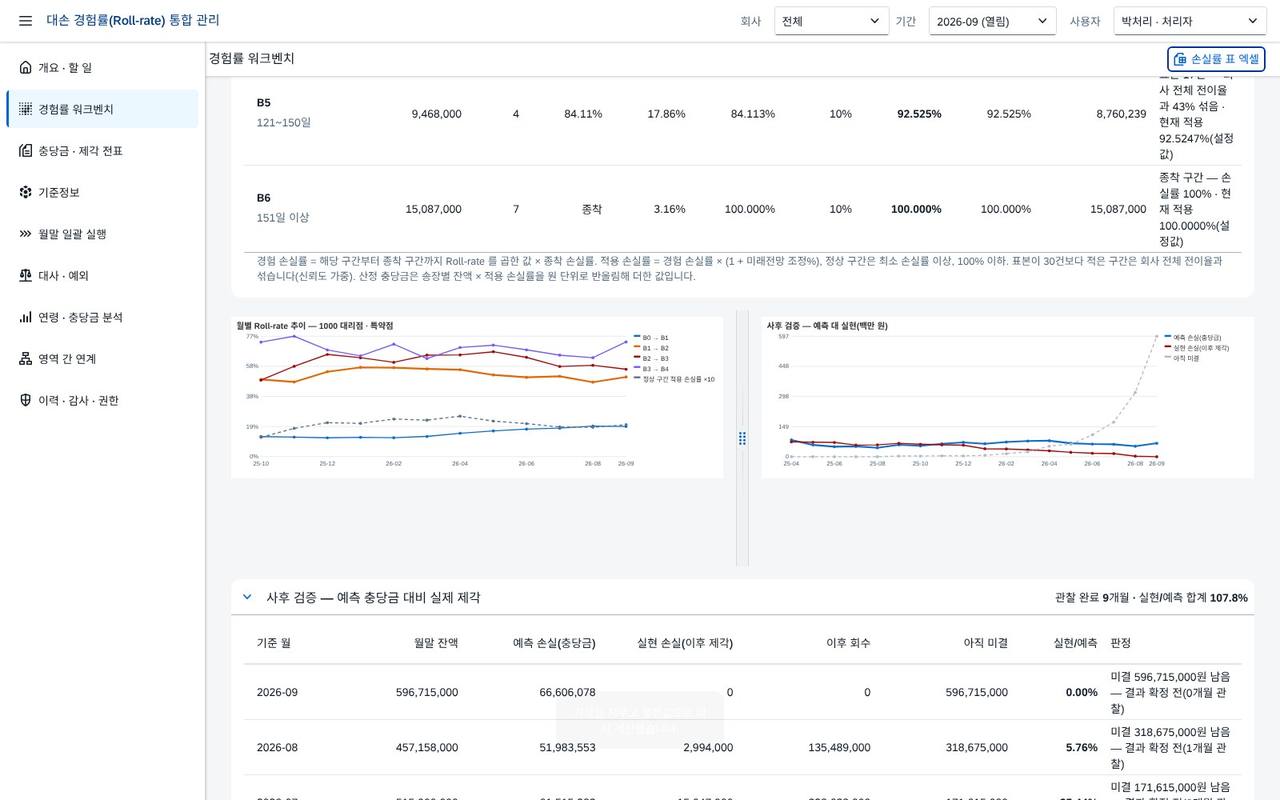Click the hierarchy icon for 영역 간 연계
1280x800 pixels.
point(25,359)
